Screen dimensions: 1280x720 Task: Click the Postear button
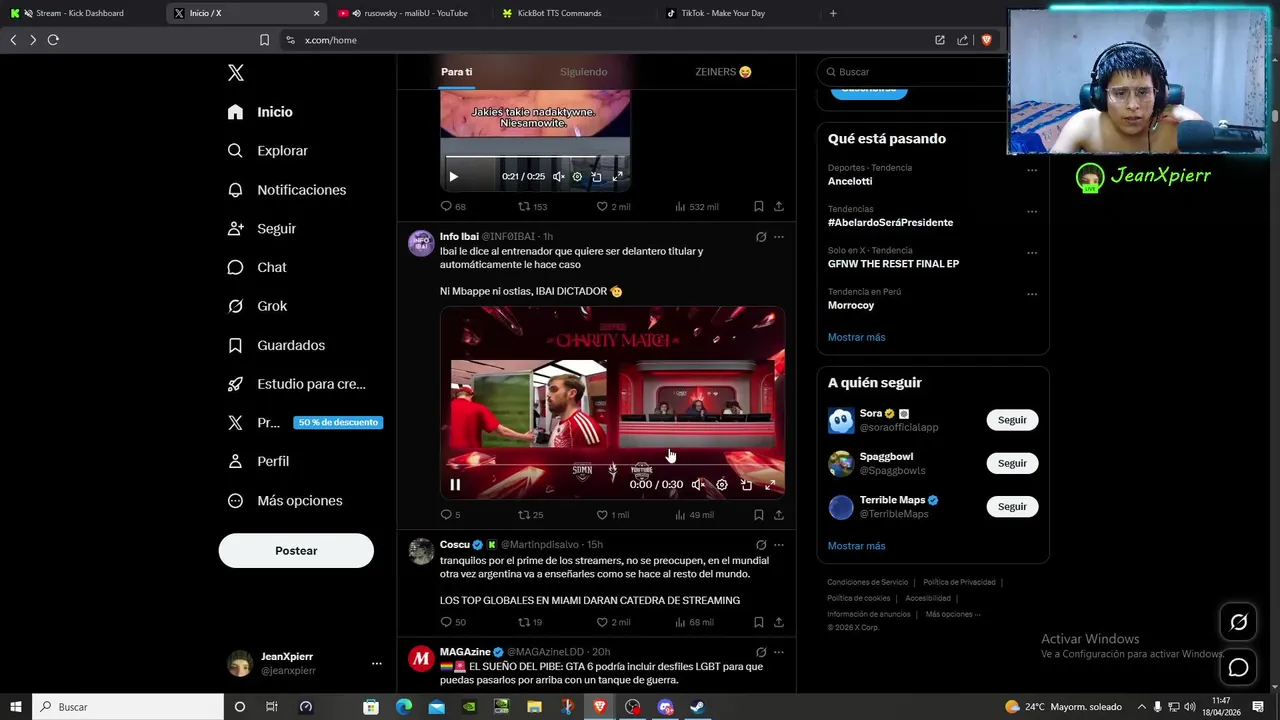pyautogui.click(x=296, y=551)
